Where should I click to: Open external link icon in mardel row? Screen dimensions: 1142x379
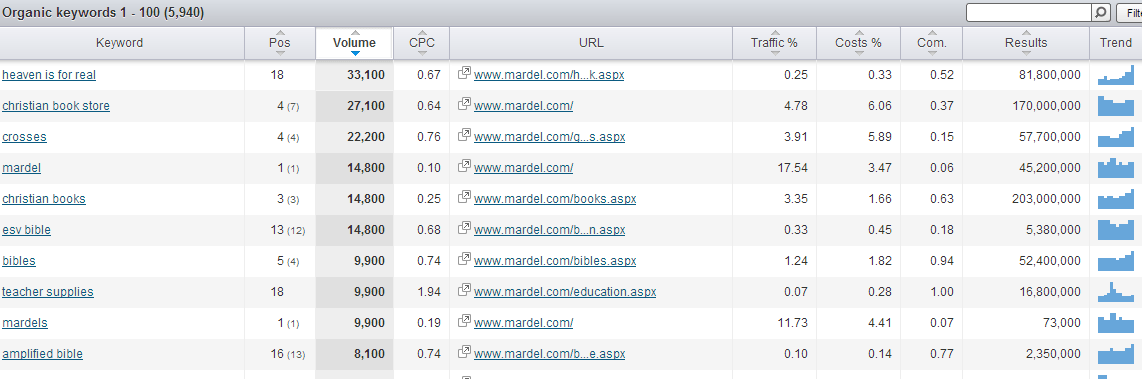463,167
